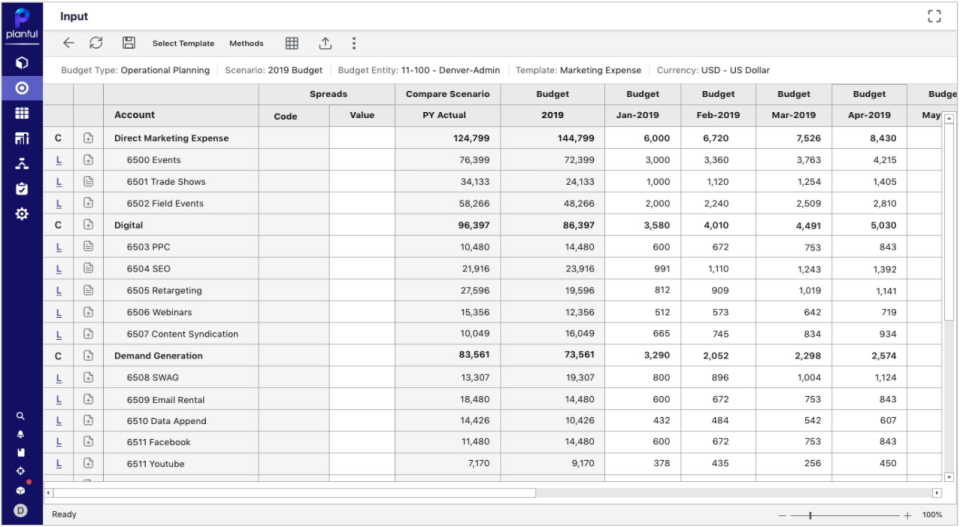Click the Mar-2019 column header
Image resolution: width=960 pixels, height=527 pixels.
click(793, 115)
